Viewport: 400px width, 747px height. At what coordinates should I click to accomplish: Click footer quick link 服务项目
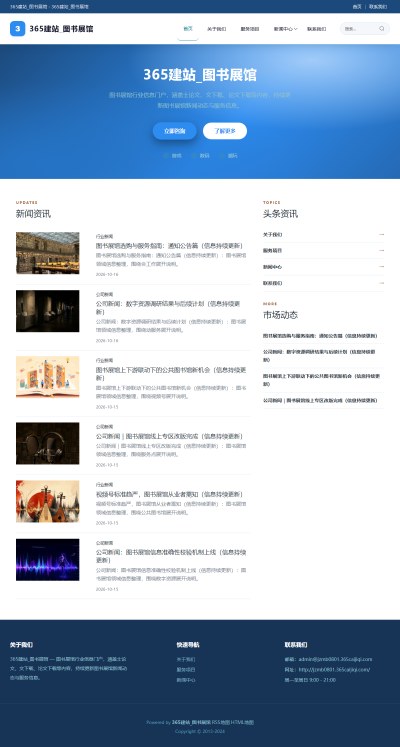(186, 669)
